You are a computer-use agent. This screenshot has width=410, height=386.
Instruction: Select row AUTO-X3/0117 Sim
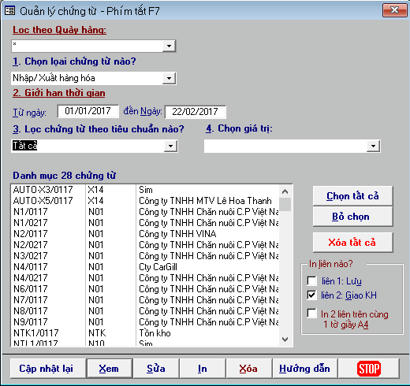[146, 190]
